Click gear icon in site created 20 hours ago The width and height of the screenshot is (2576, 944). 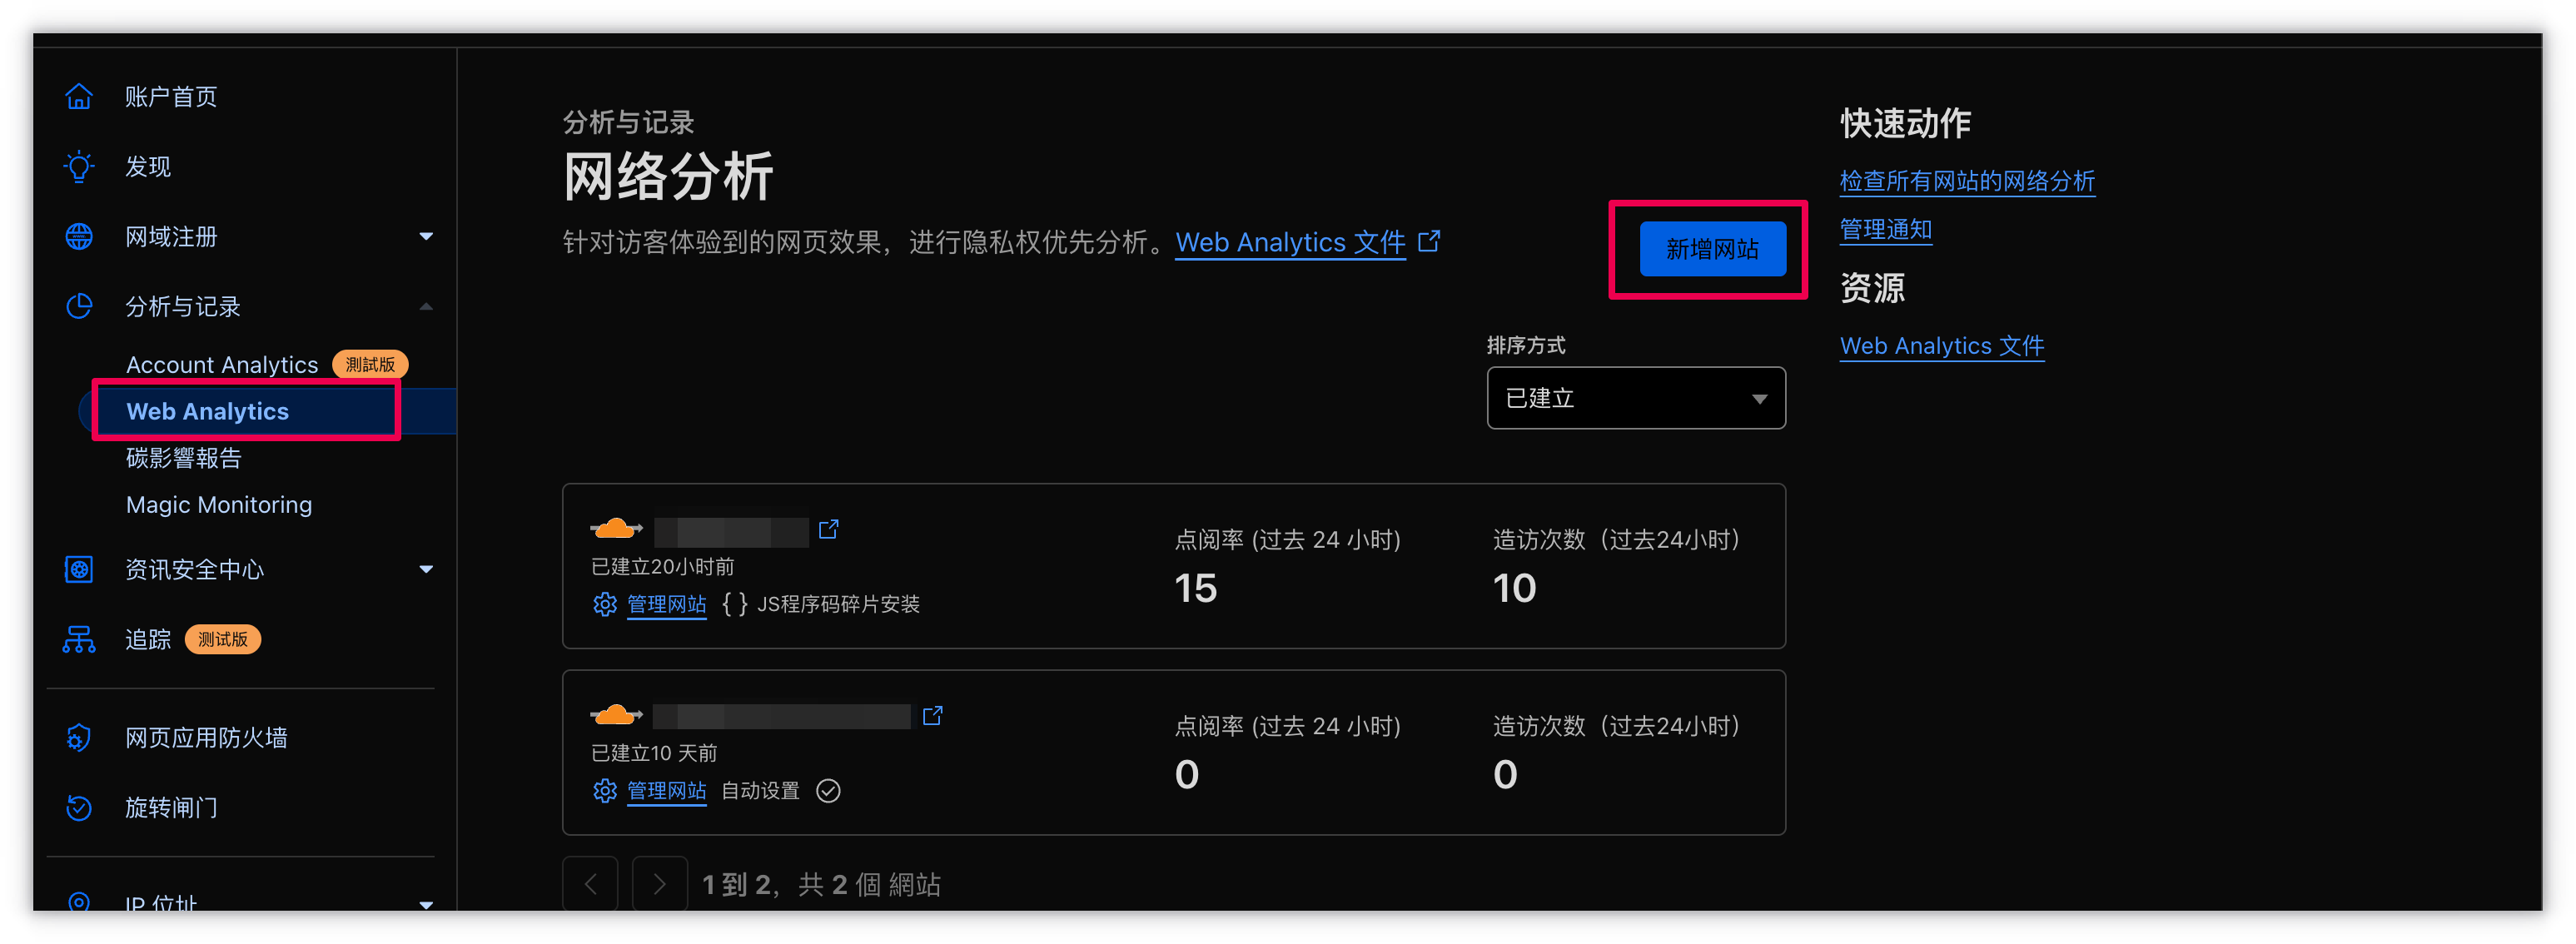coord(605,604)
